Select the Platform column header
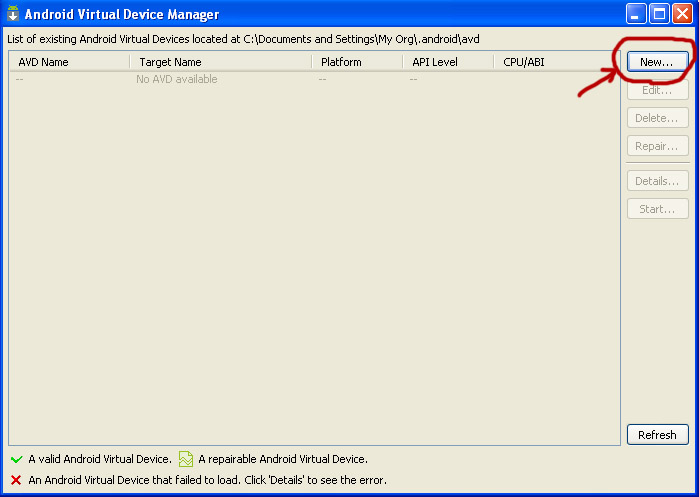This screenshot has height=497, width=699. pos(355,62)
